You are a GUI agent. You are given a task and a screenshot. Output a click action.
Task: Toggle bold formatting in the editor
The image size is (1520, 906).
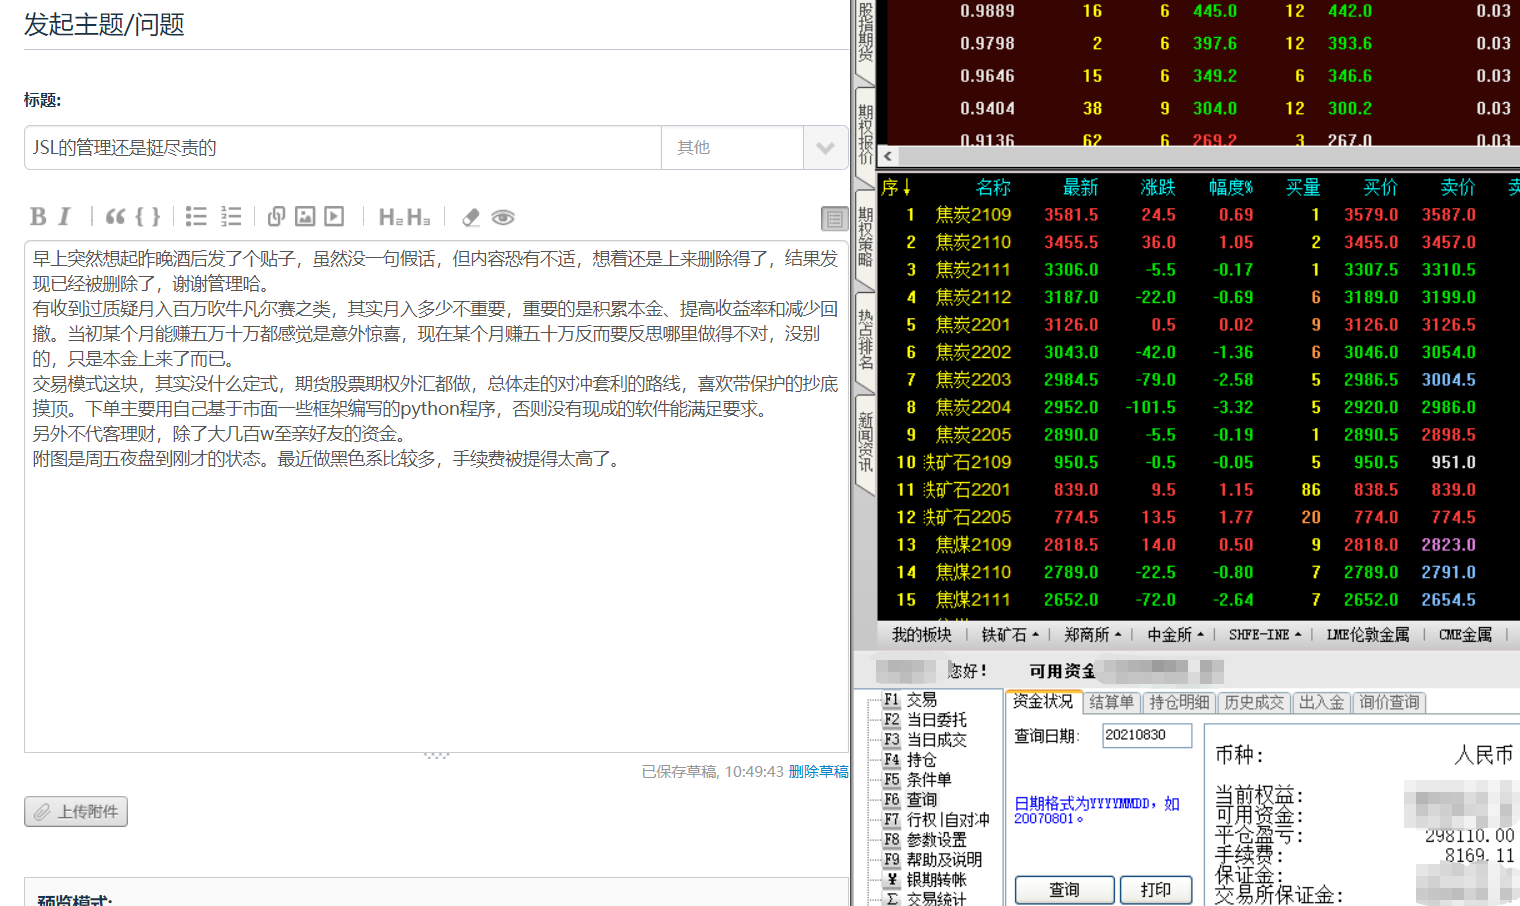pos(38,217)
